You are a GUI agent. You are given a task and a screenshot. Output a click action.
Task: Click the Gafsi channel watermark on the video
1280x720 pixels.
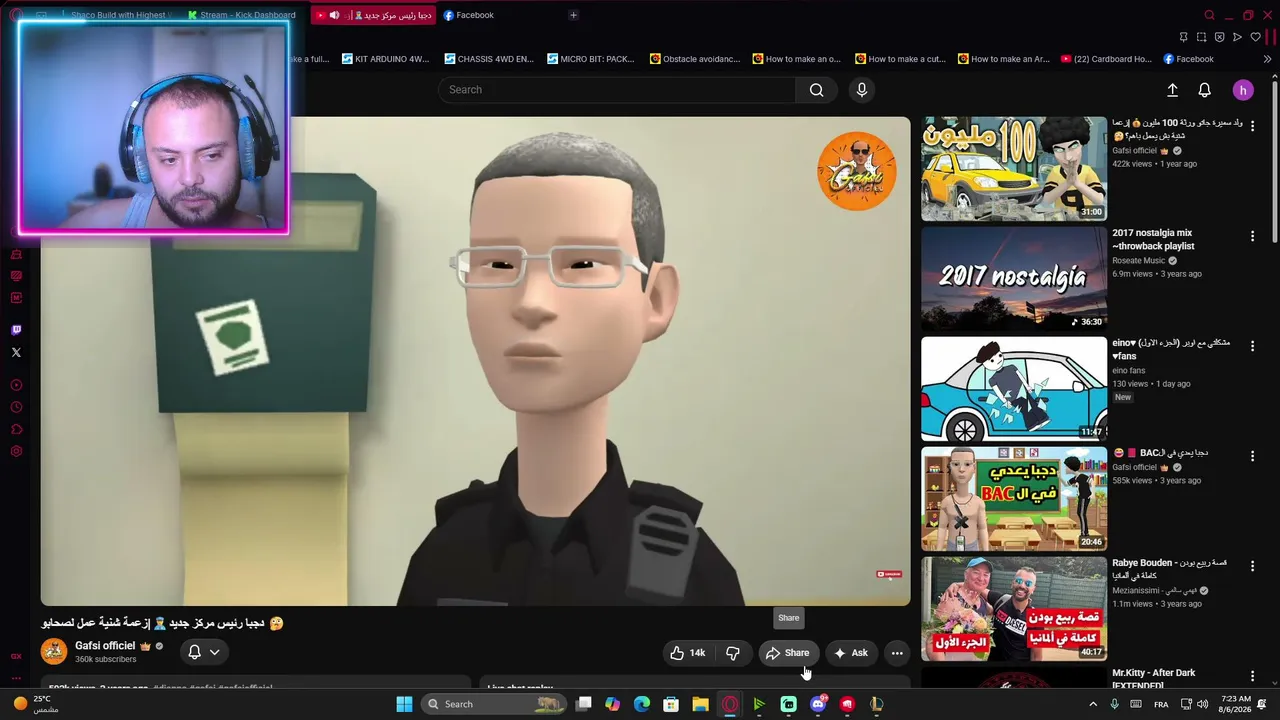point(857,171)
